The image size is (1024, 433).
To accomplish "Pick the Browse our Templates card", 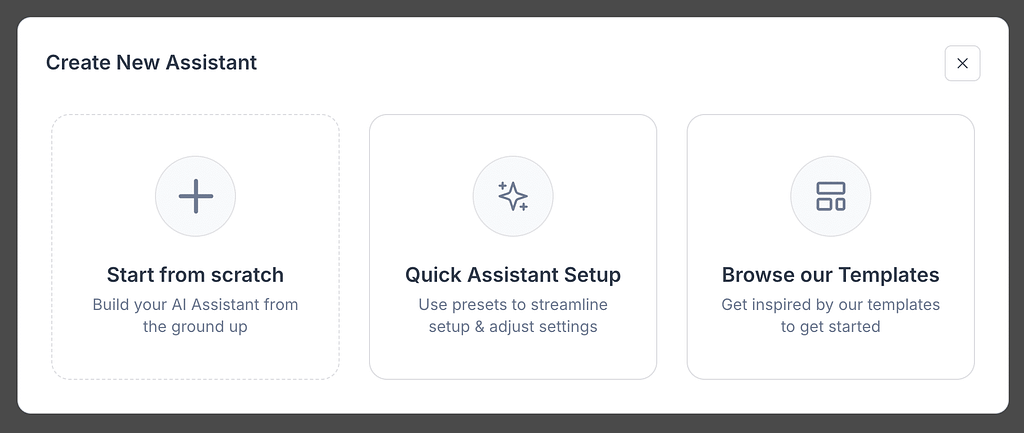I will [831, 247].
